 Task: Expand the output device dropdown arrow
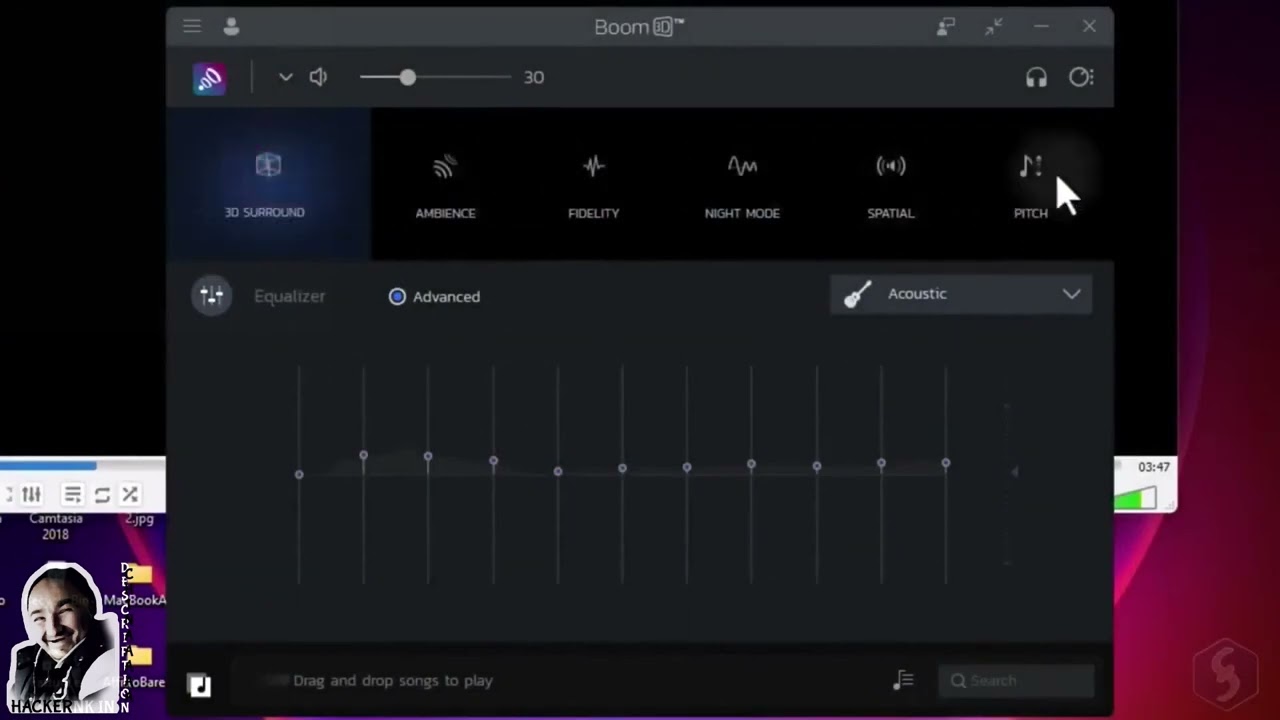pyautogui.click(x=285, y=77)
